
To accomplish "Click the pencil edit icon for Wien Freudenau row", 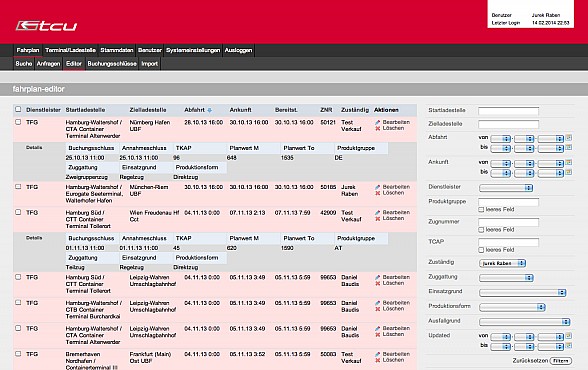I will 378,213.
